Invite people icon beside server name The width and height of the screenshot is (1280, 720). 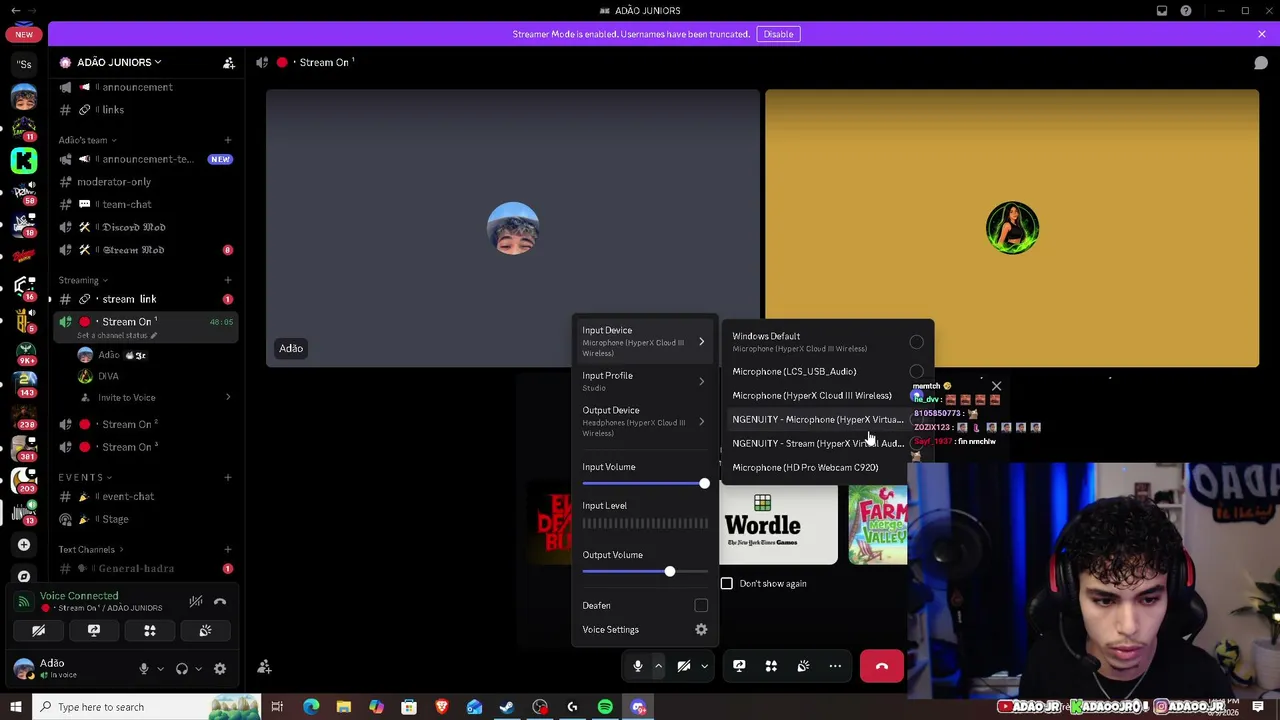coord(229,63)
